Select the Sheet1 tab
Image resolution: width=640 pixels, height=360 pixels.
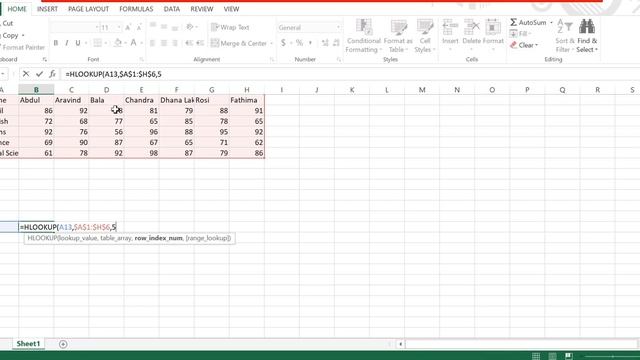pos(28,344)
